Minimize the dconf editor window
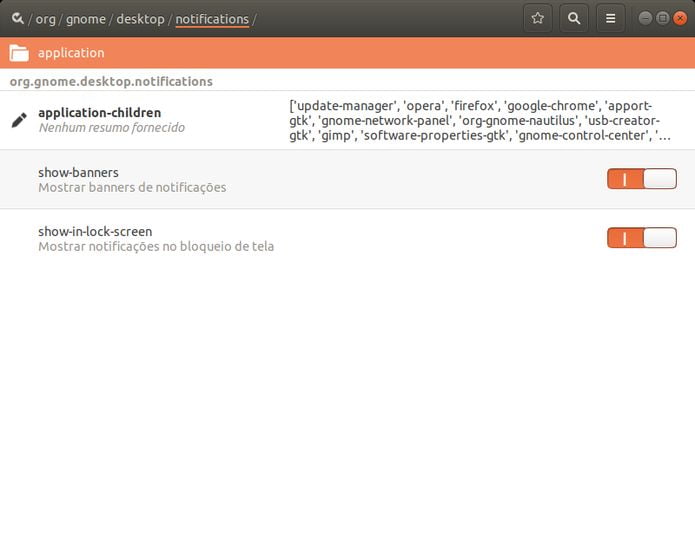 645,18
